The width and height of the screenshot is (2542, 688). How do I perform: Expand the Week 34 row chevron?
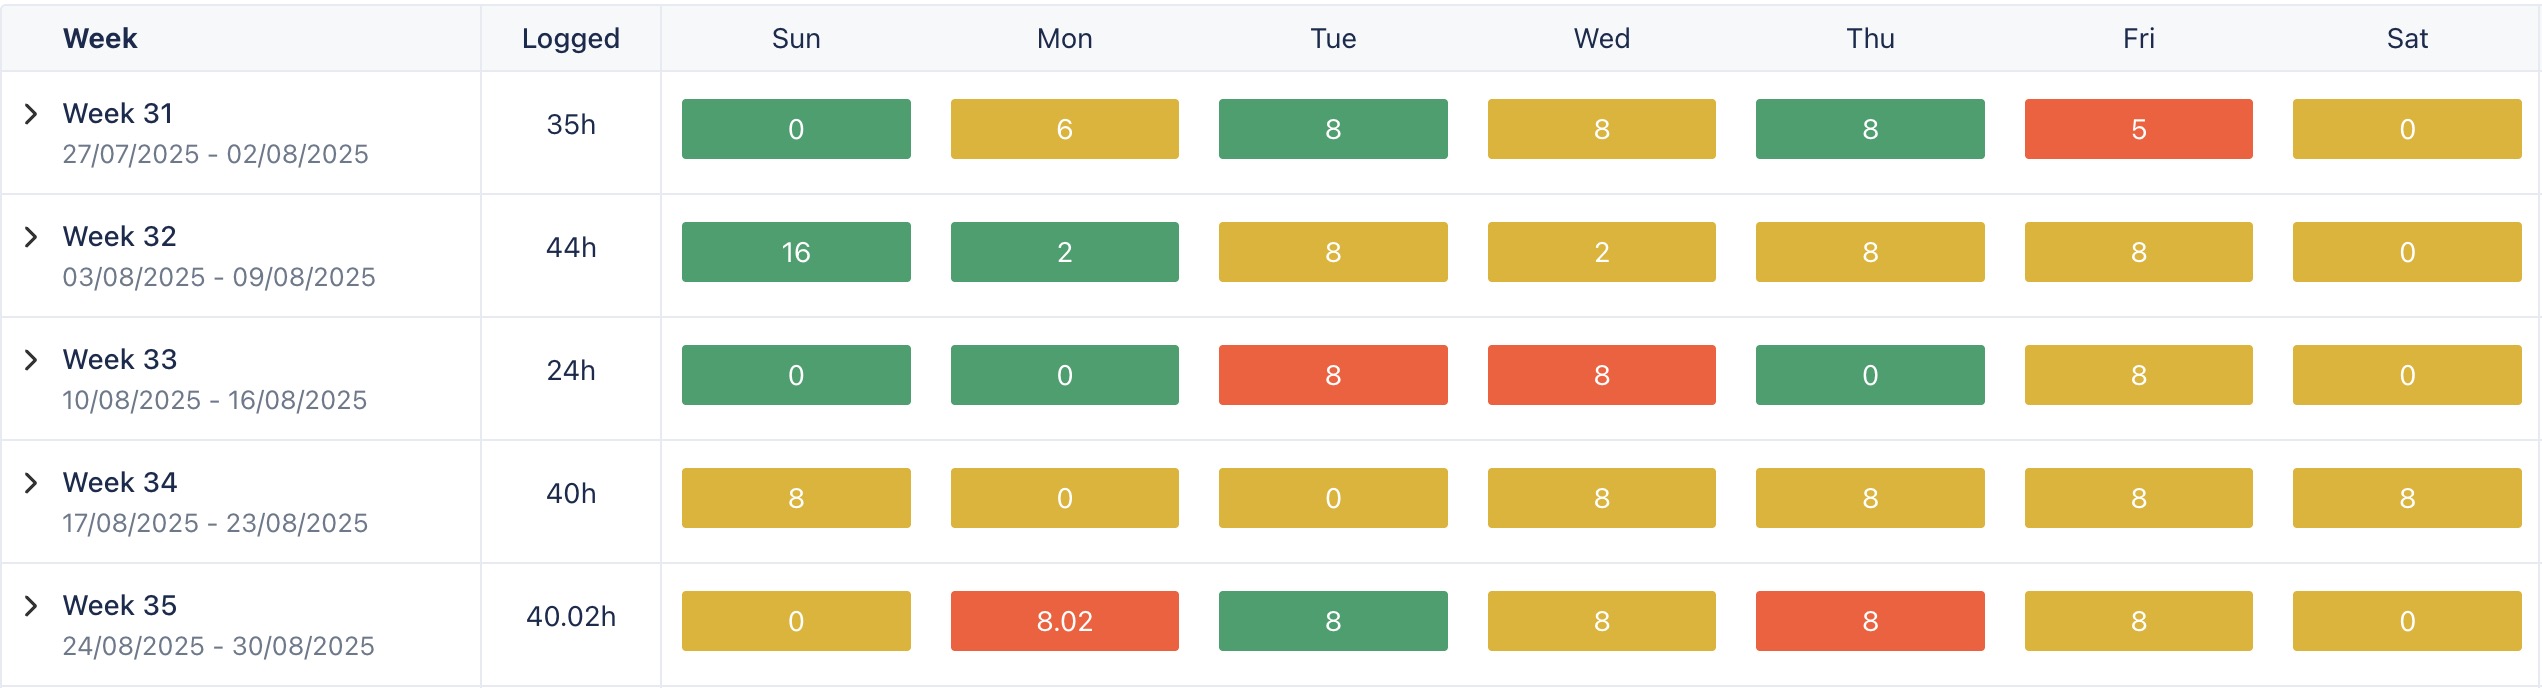click(x=31, y=483)
